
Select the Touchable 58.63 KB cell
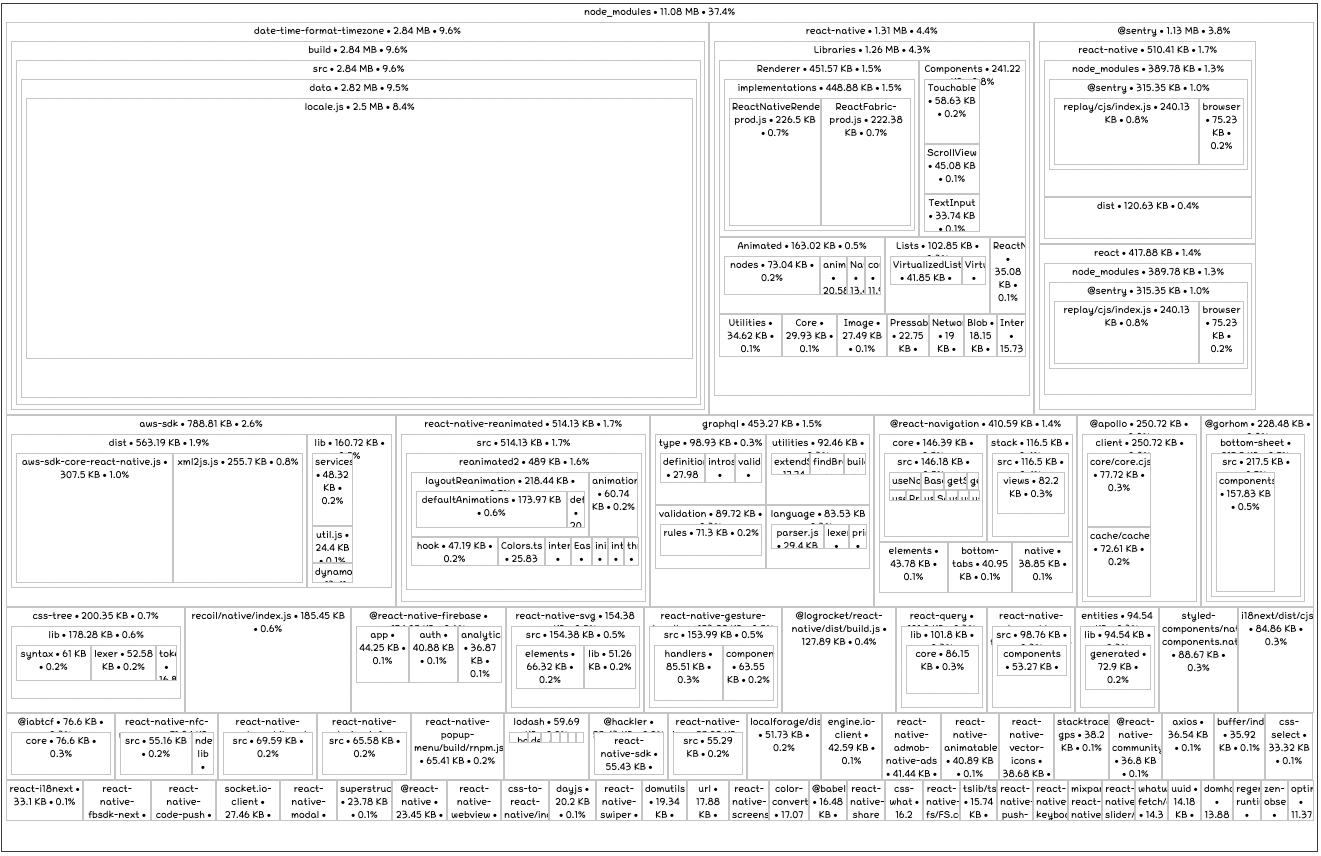[951, 111]
